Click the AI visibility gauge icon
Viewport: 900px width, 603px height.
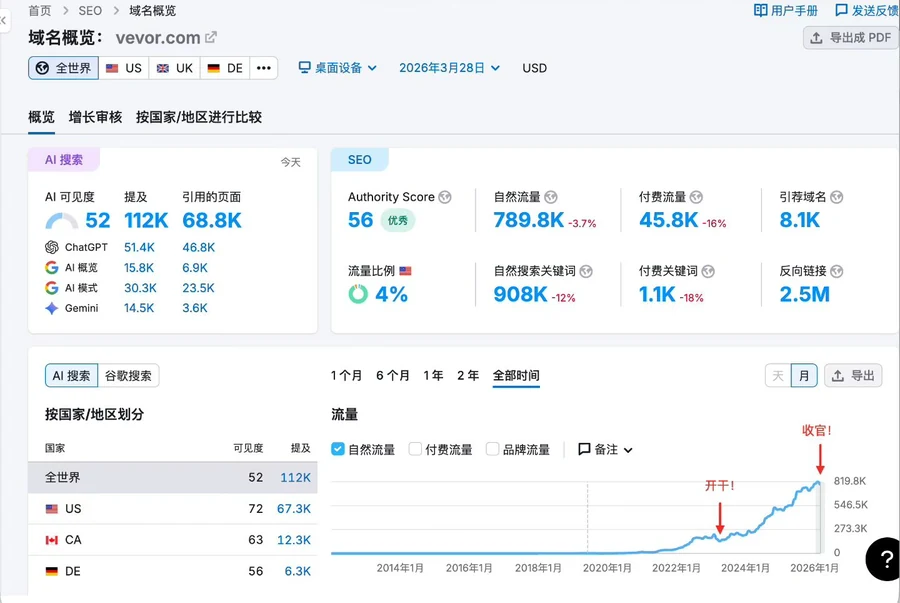pyautogui.click(x=61, y=221)
